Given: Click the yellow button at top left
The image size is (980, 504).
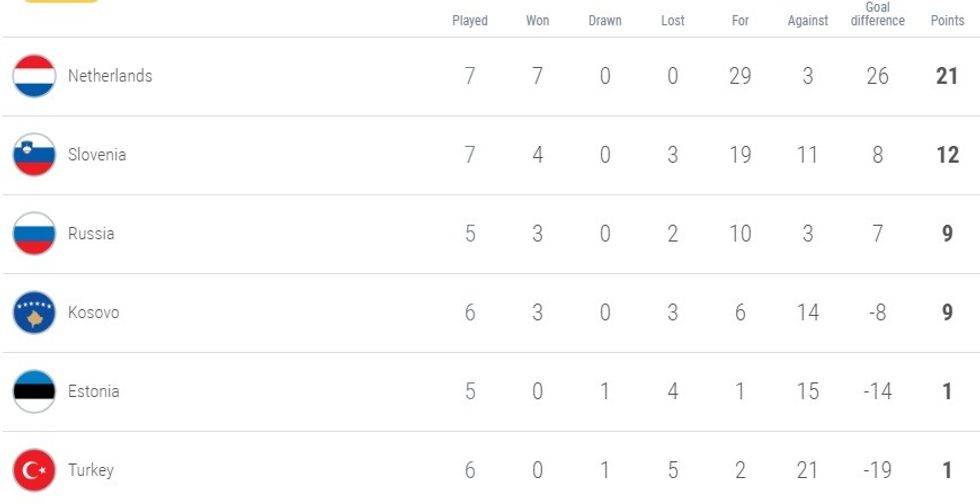Looking at the screenshot, I should click(x=61, y=2).
